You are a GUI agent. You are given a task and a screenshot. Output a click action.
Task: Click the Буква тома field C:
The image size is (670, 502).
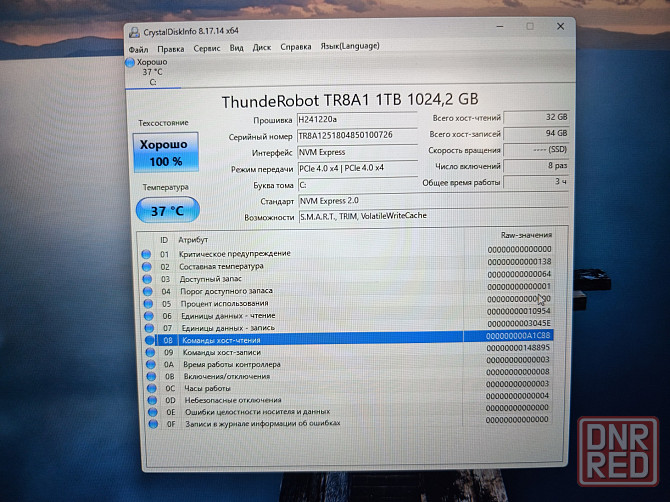click(x=357, y=185)
